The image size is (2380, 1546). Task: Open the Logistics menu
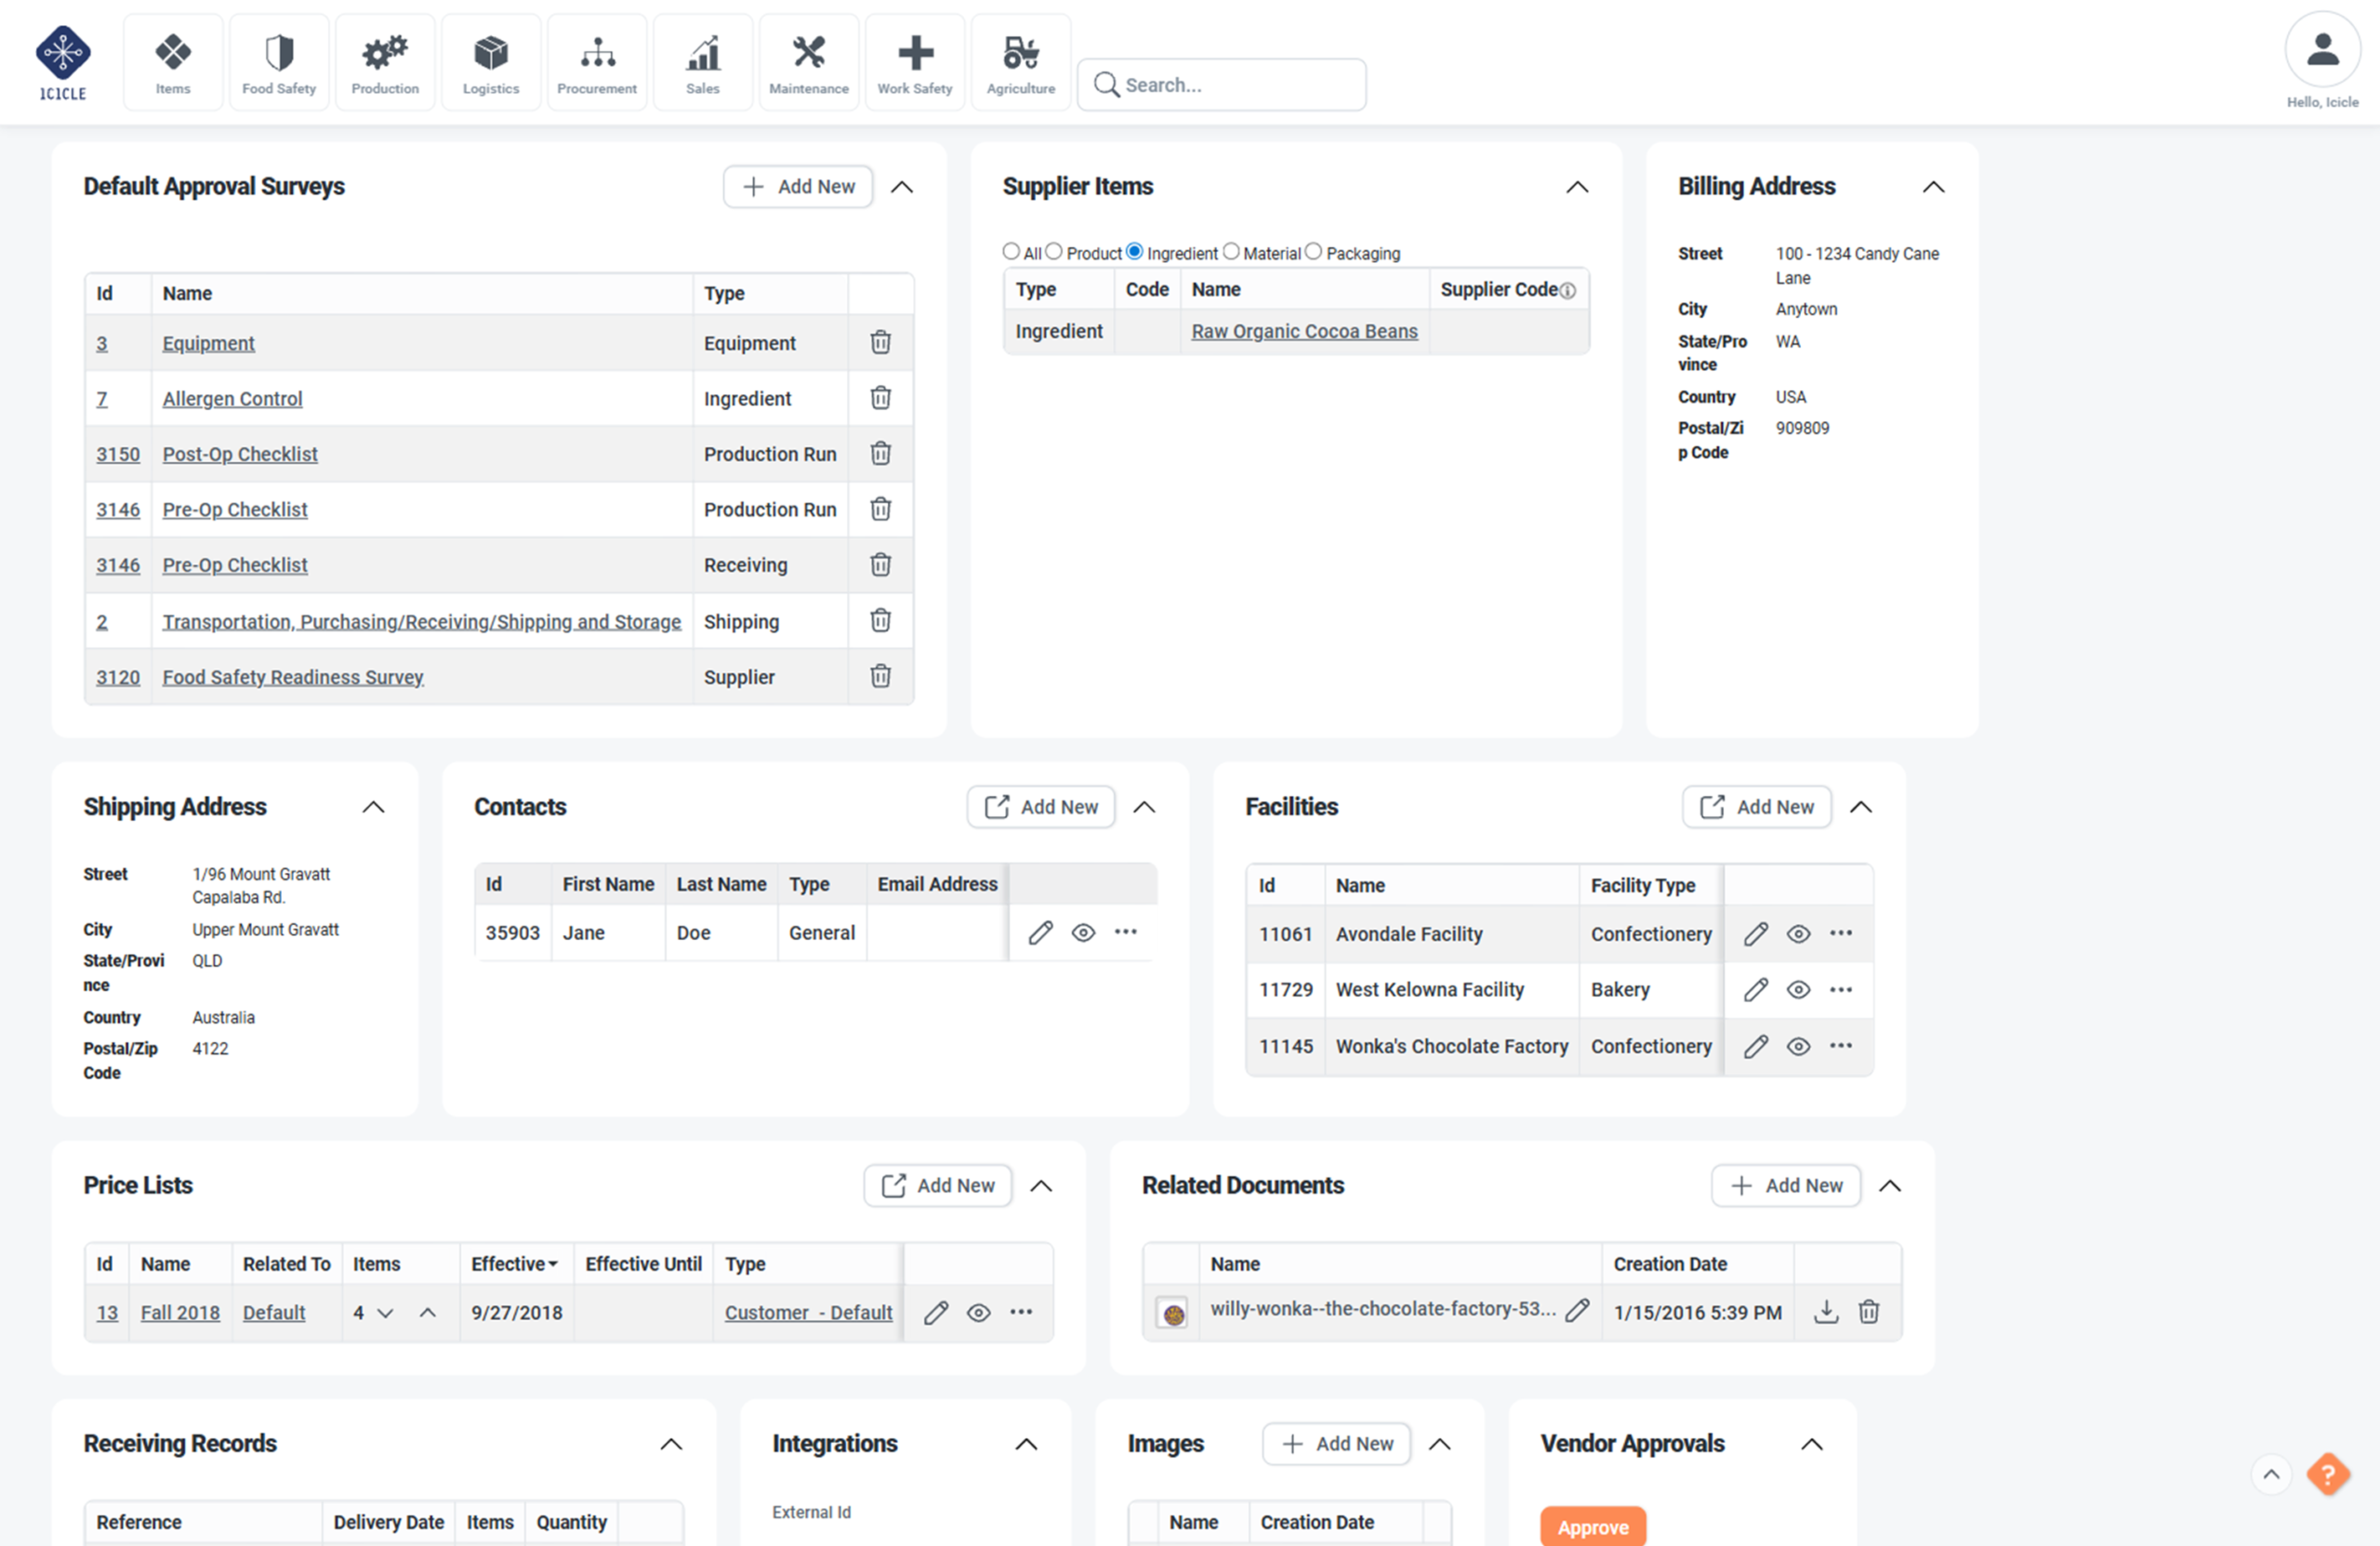[490, 62]
